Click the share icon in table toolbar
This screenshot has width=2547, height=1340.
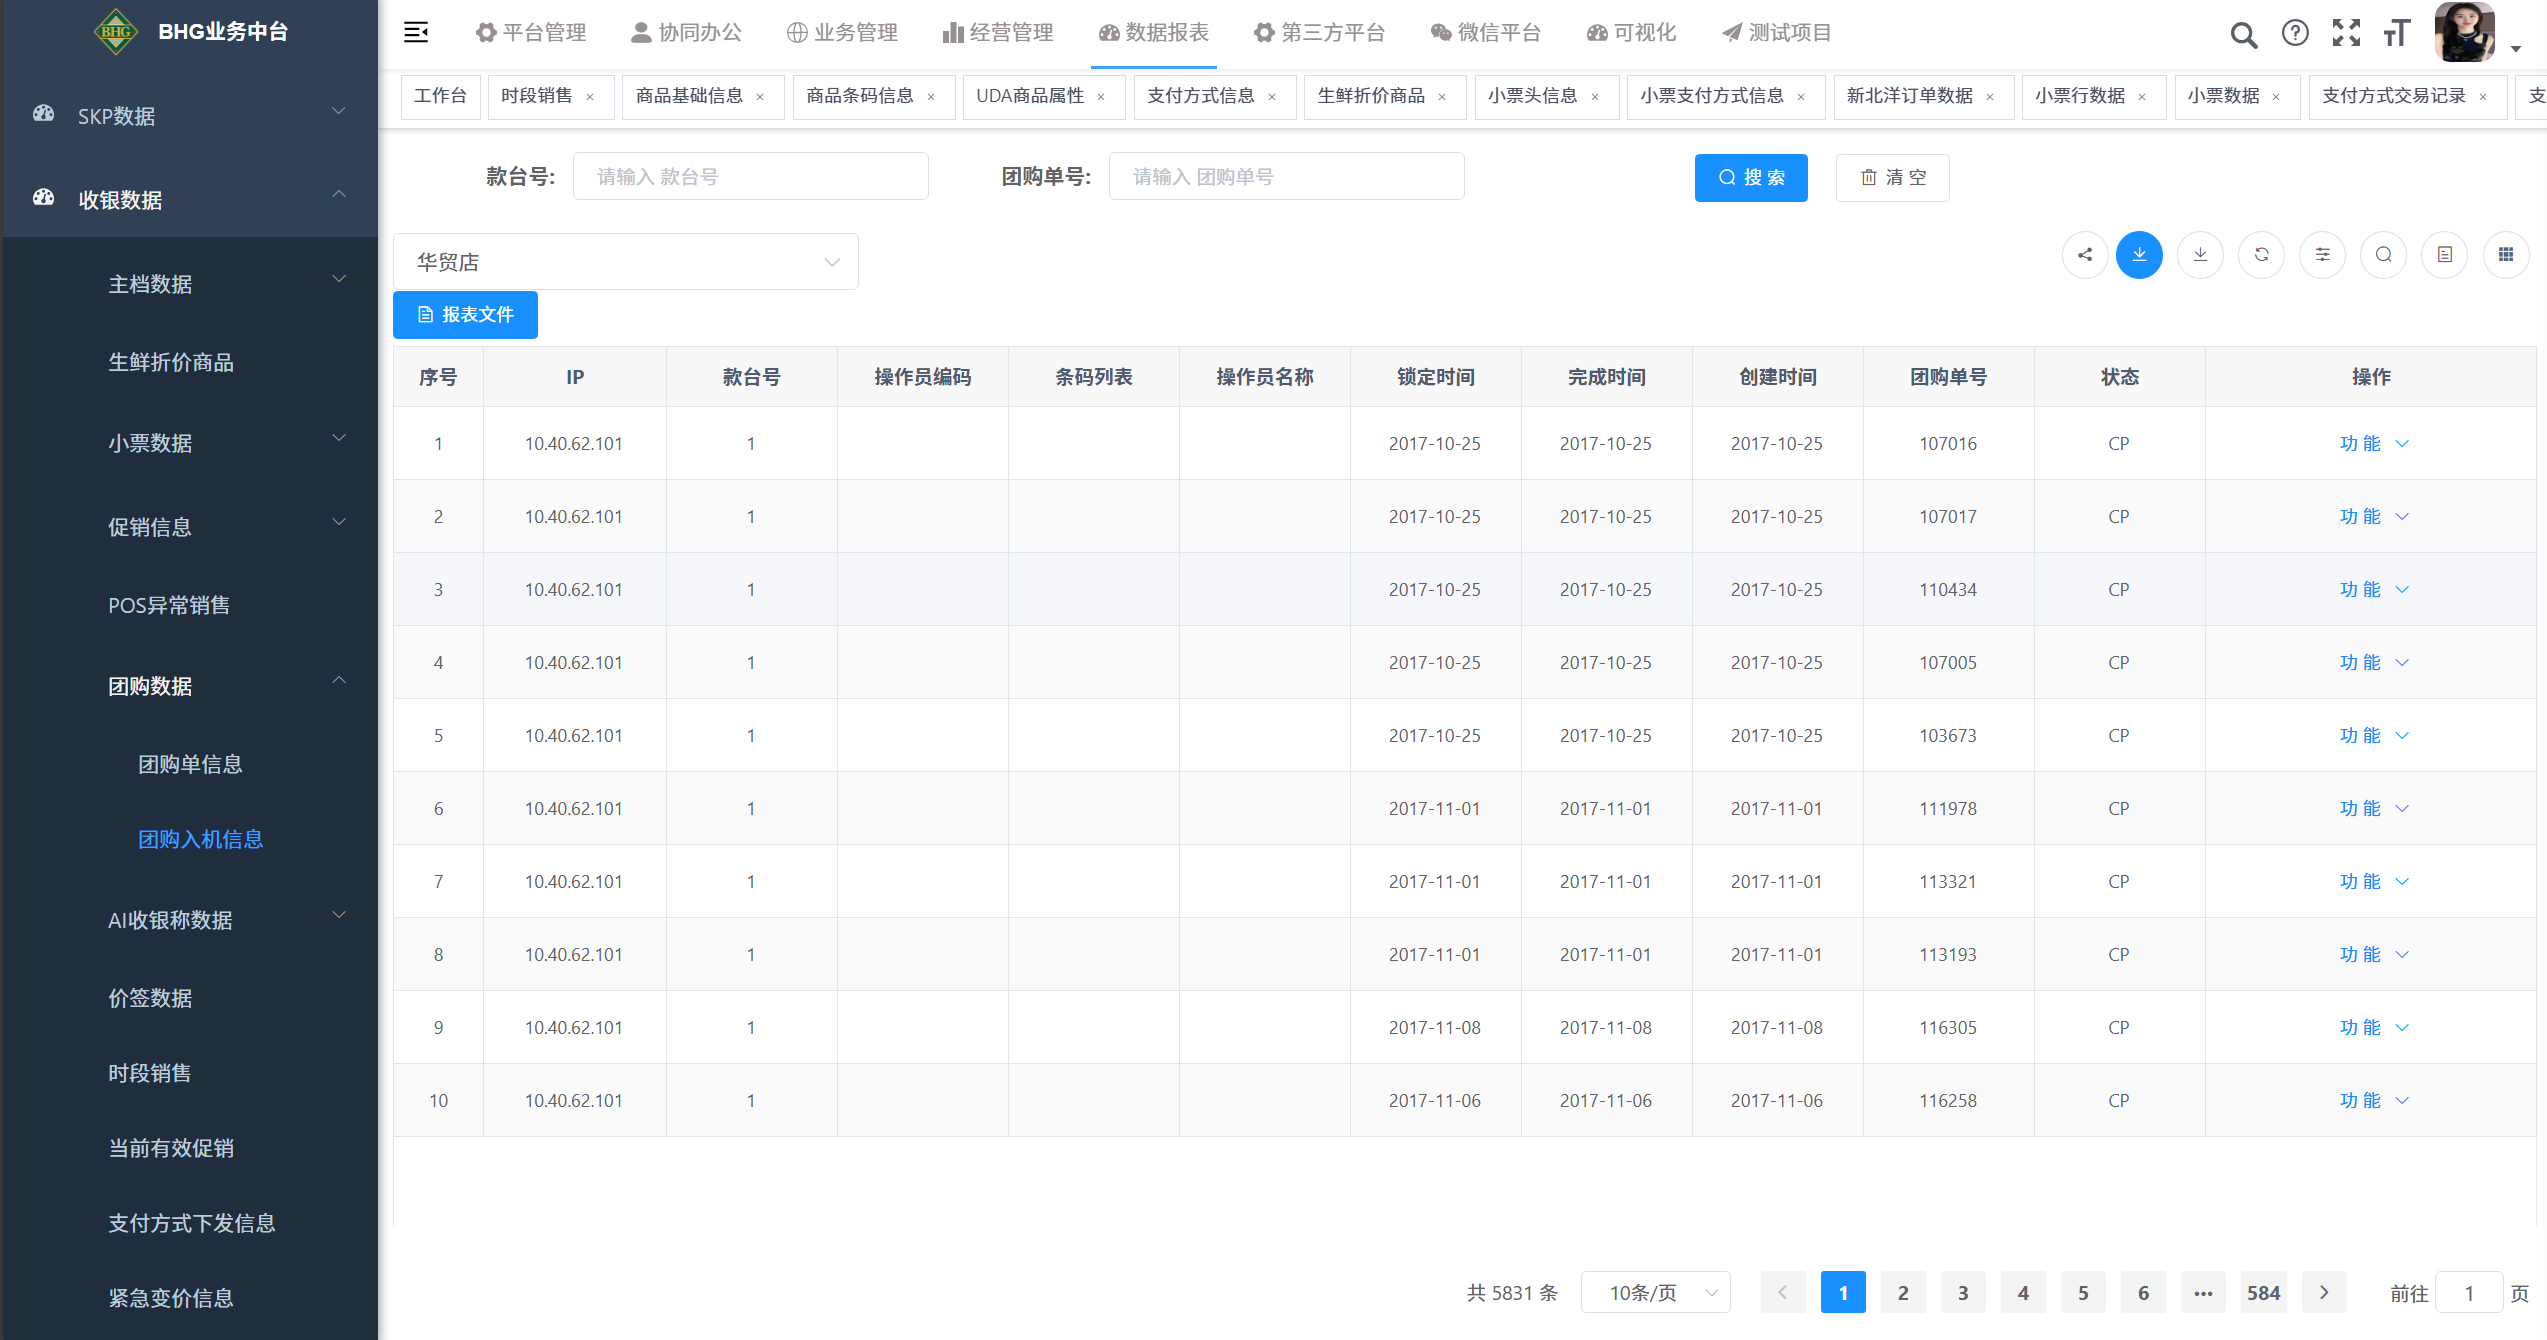(x=2084, y=255)
